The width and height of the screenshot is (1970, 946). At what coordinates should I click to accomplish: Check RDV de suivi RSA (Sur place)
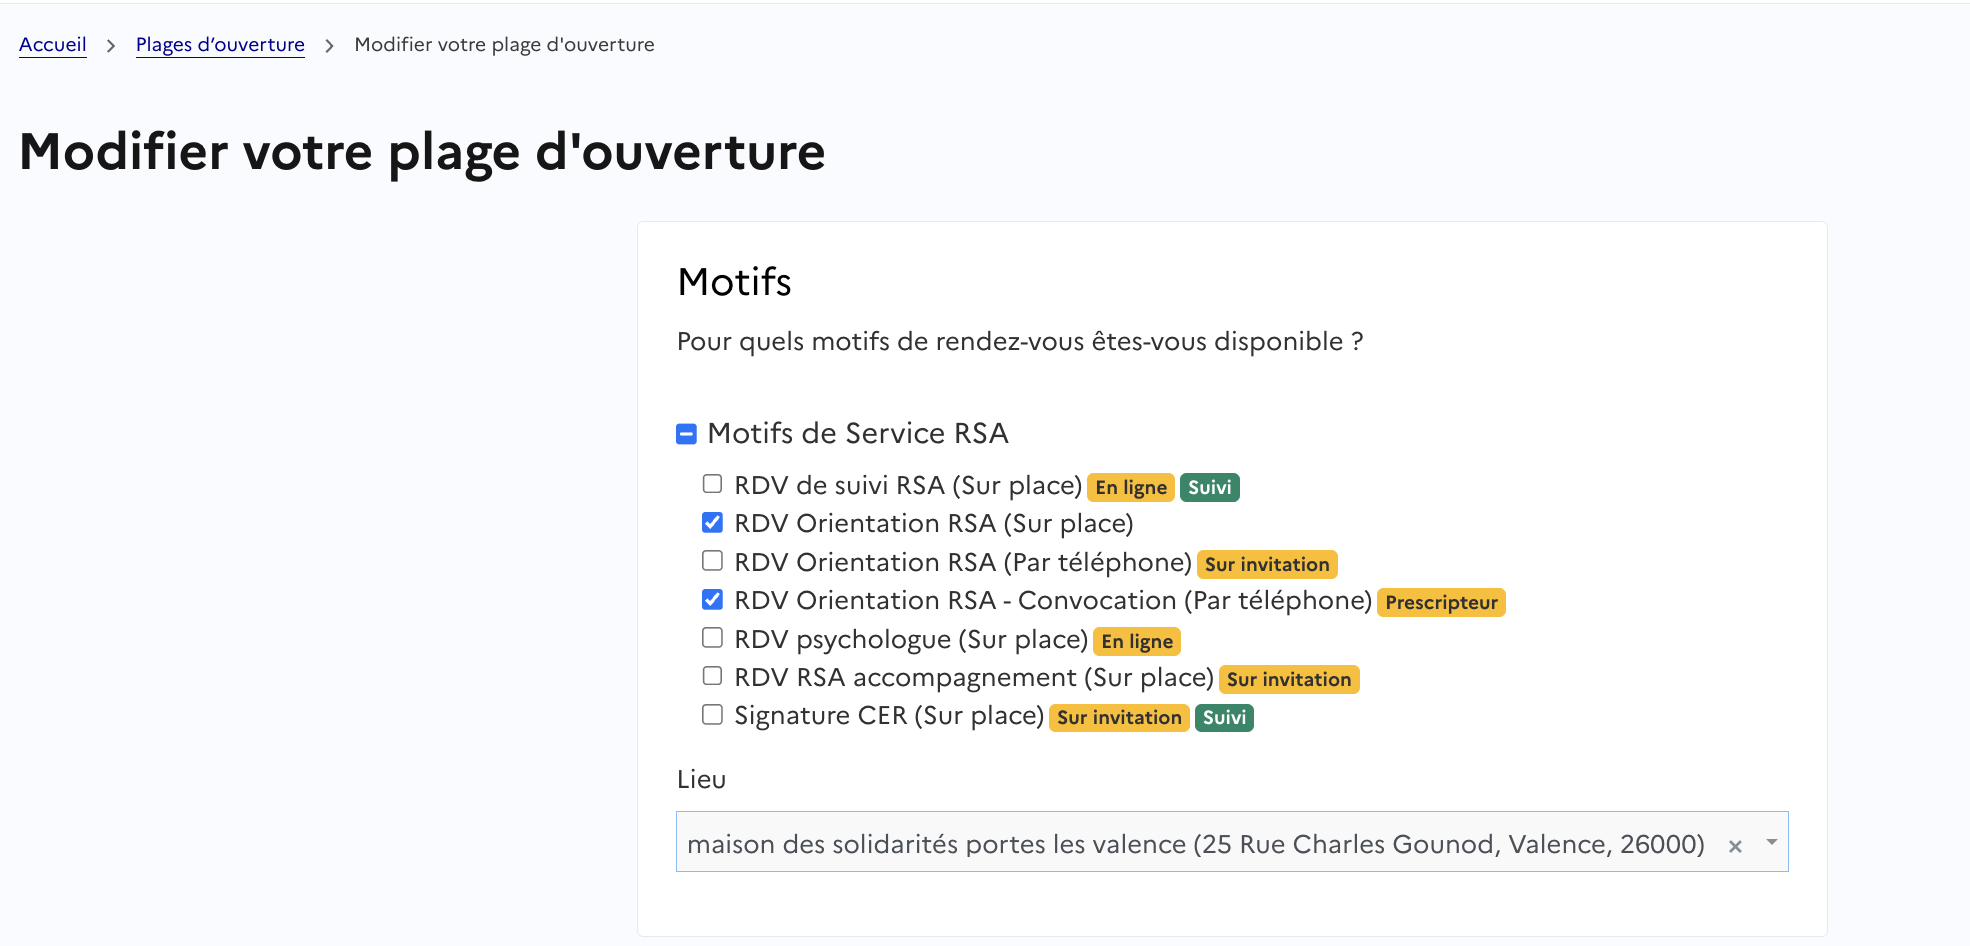[712, 484]
